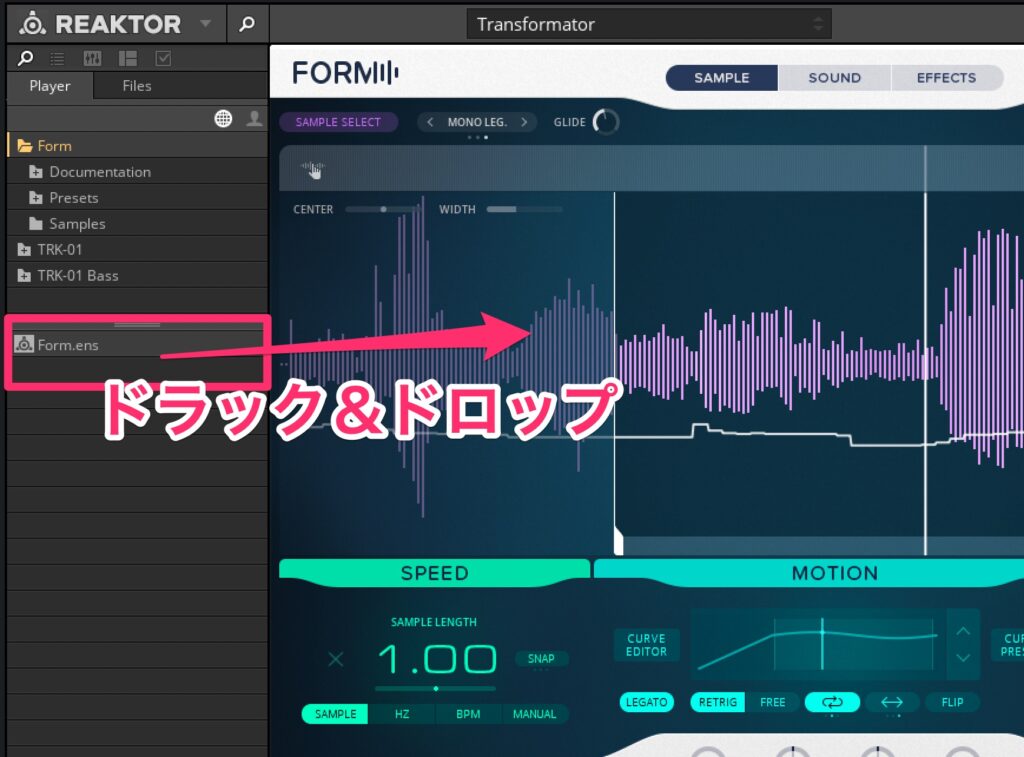Open the mixer sliders panel icon
The width and height of the screenshot is (1024, 757).
point(92,58)
